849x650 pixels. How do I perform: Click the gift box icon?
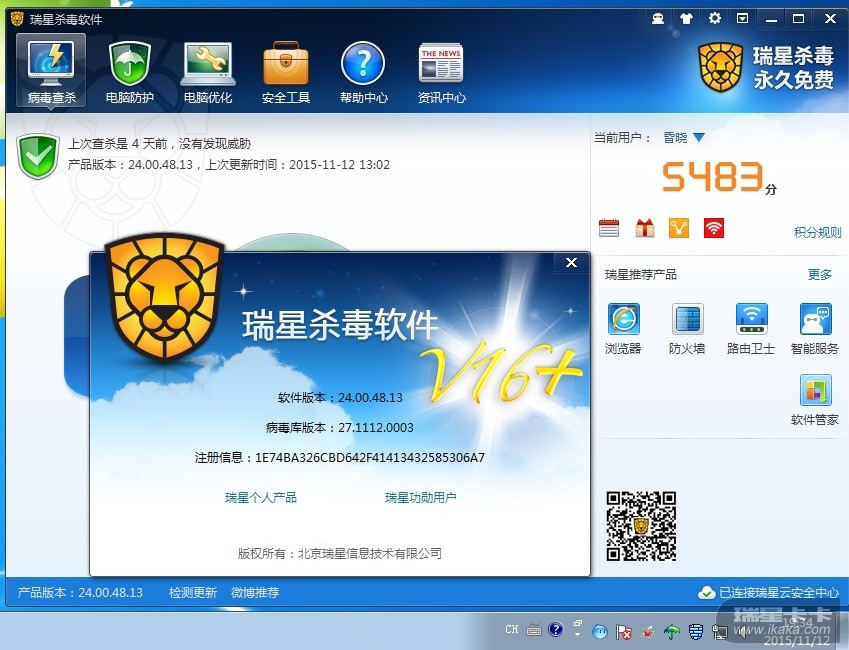(644, 228)
